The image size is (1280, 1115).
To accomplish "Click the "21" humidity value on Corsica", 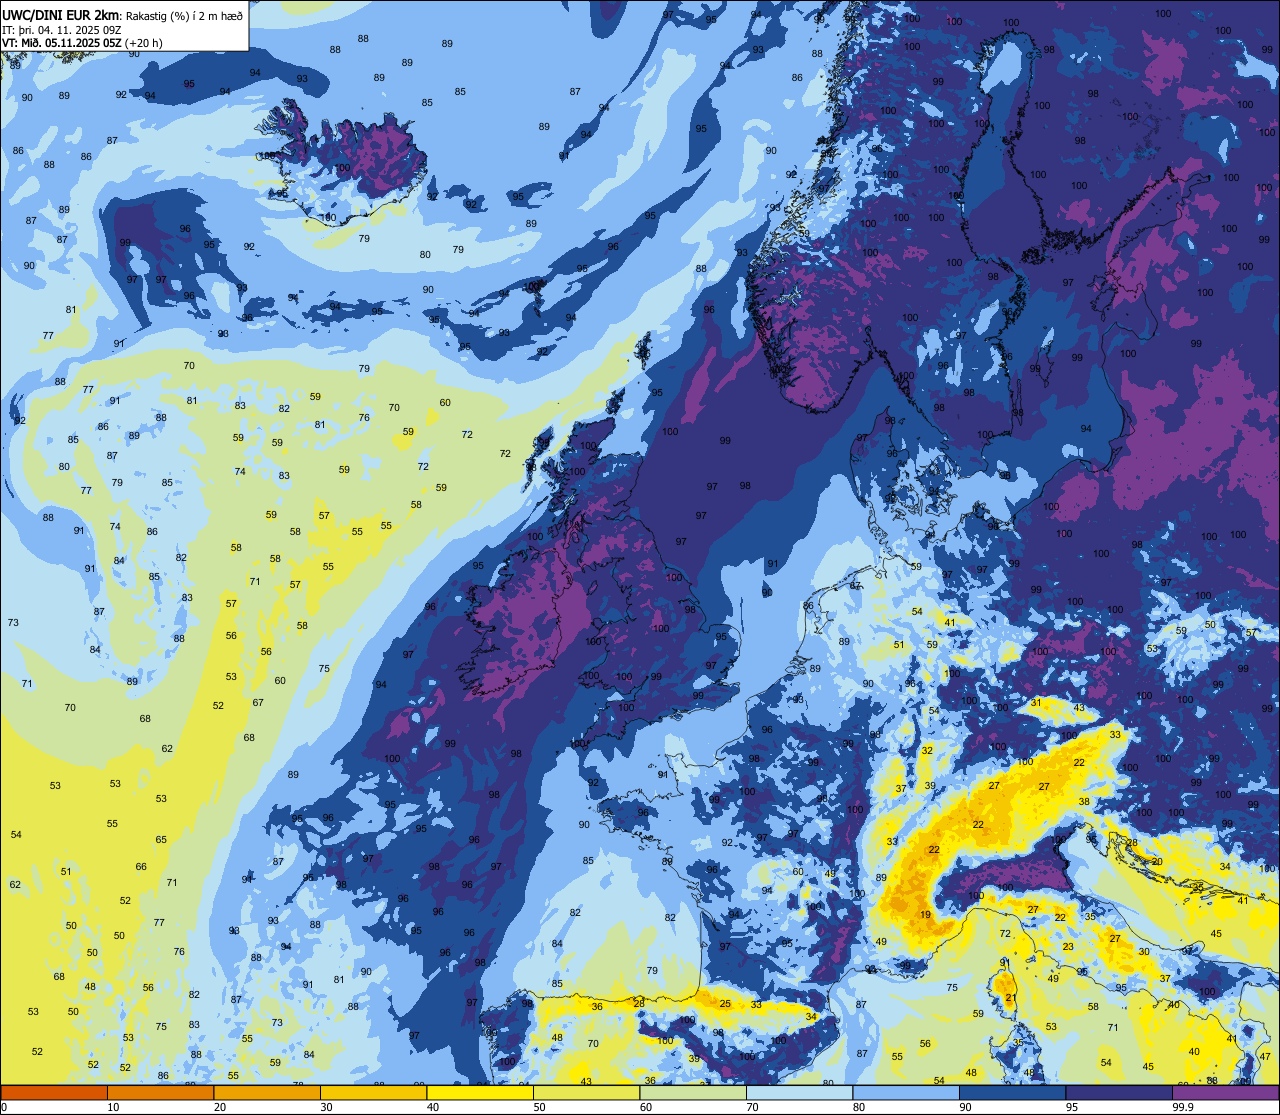I will (1011, 998).
